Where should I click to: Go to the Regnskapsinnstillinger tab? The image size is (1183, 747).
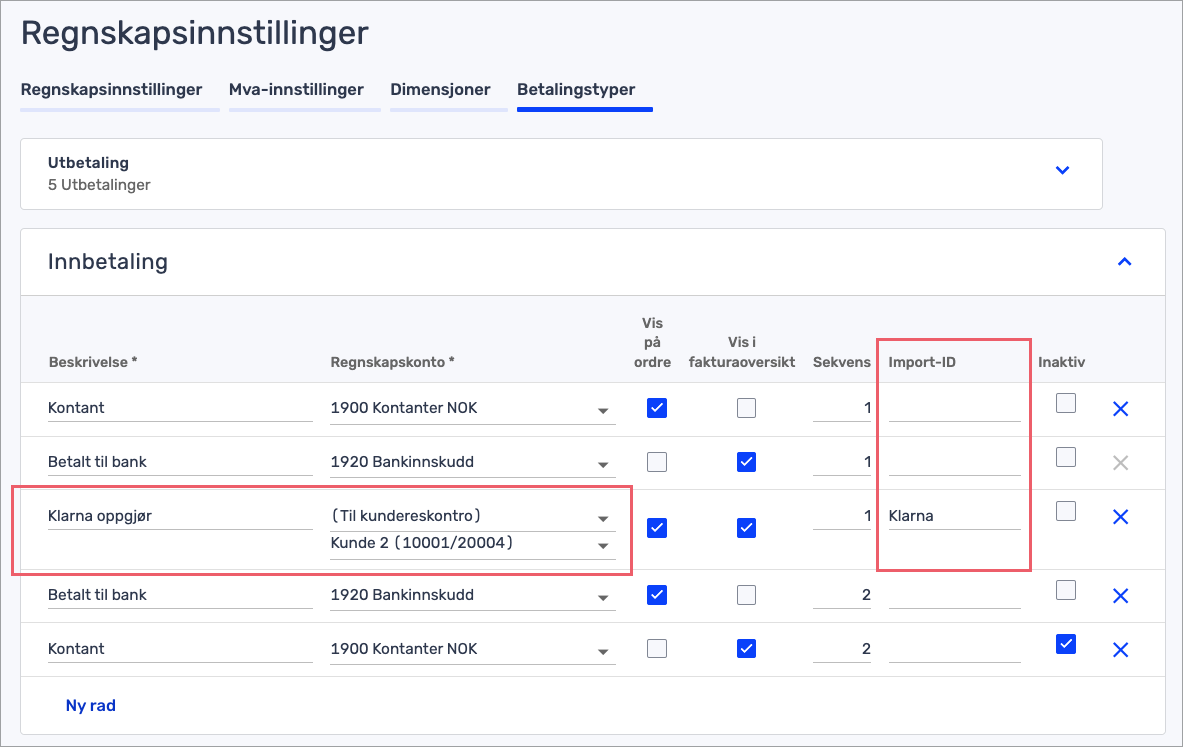click(x=111, y=90)
